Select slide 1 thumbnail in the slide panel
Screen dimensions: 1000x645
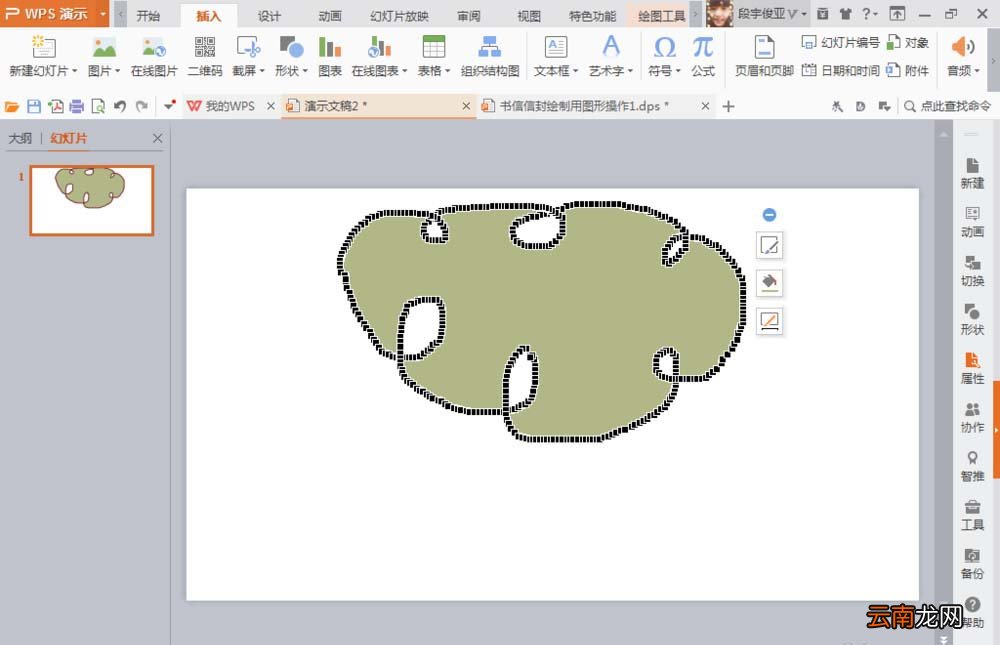[x=92, y=200]
